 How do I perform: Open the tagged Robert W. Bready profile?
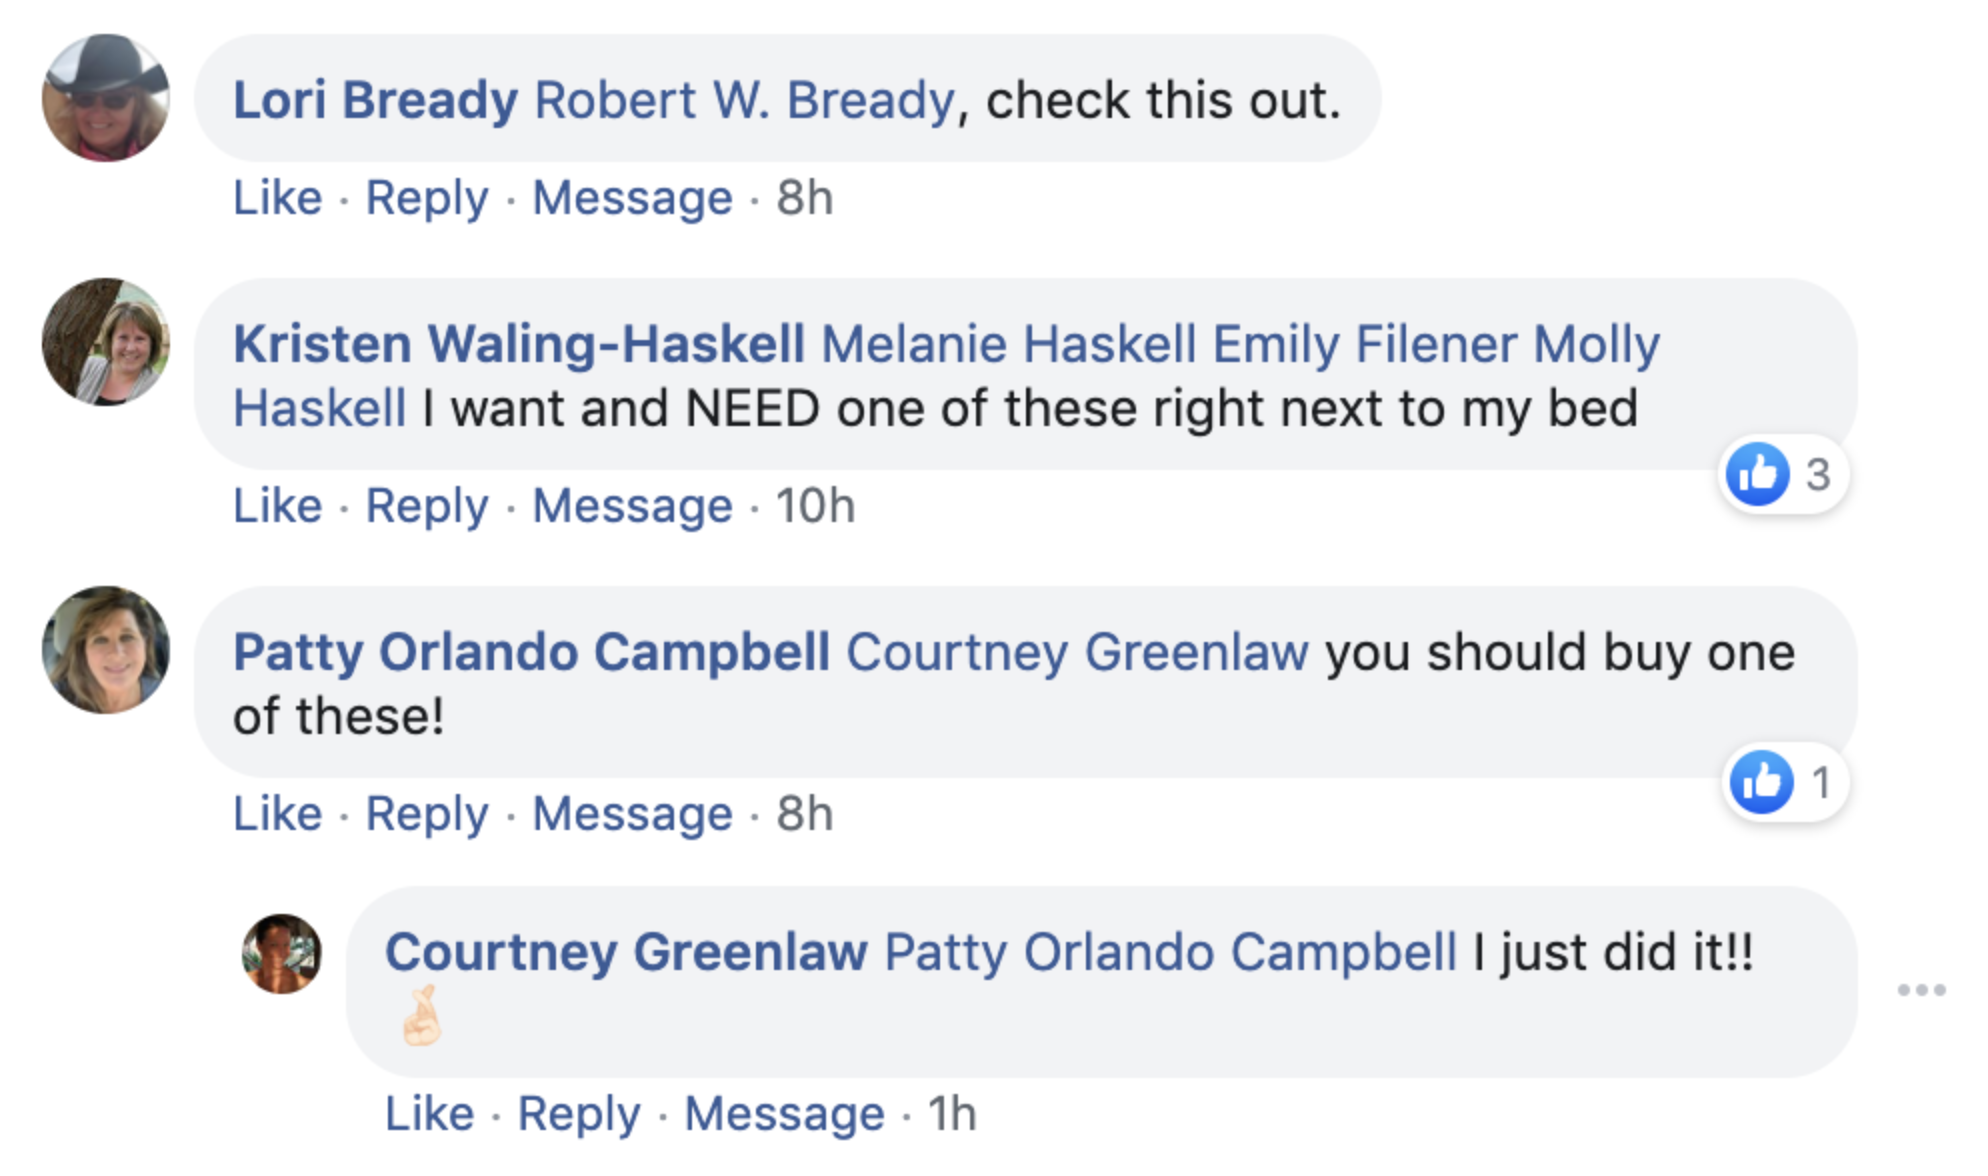(745, 100)
